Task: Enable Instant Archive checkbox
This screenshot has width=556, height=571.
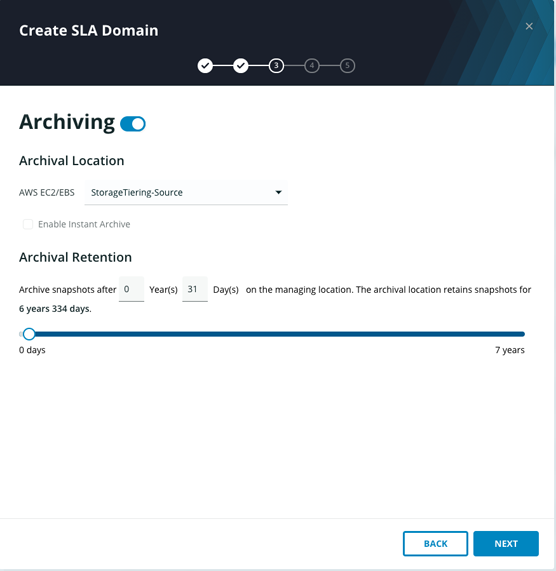Action: pos(28,224)
